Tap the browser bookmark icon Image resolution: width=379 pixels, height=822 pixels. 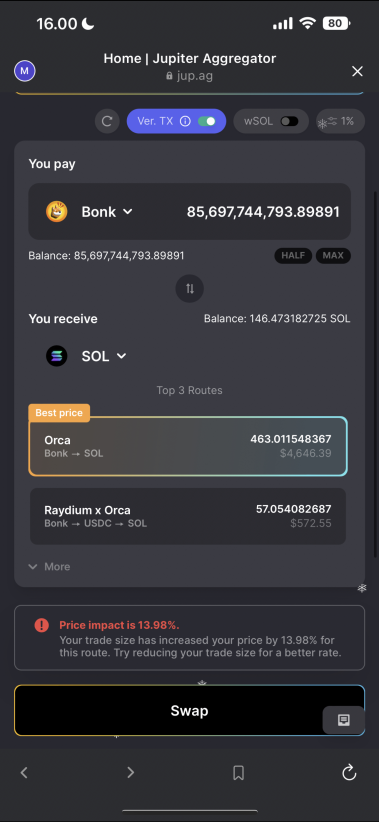tap(239, 773)
